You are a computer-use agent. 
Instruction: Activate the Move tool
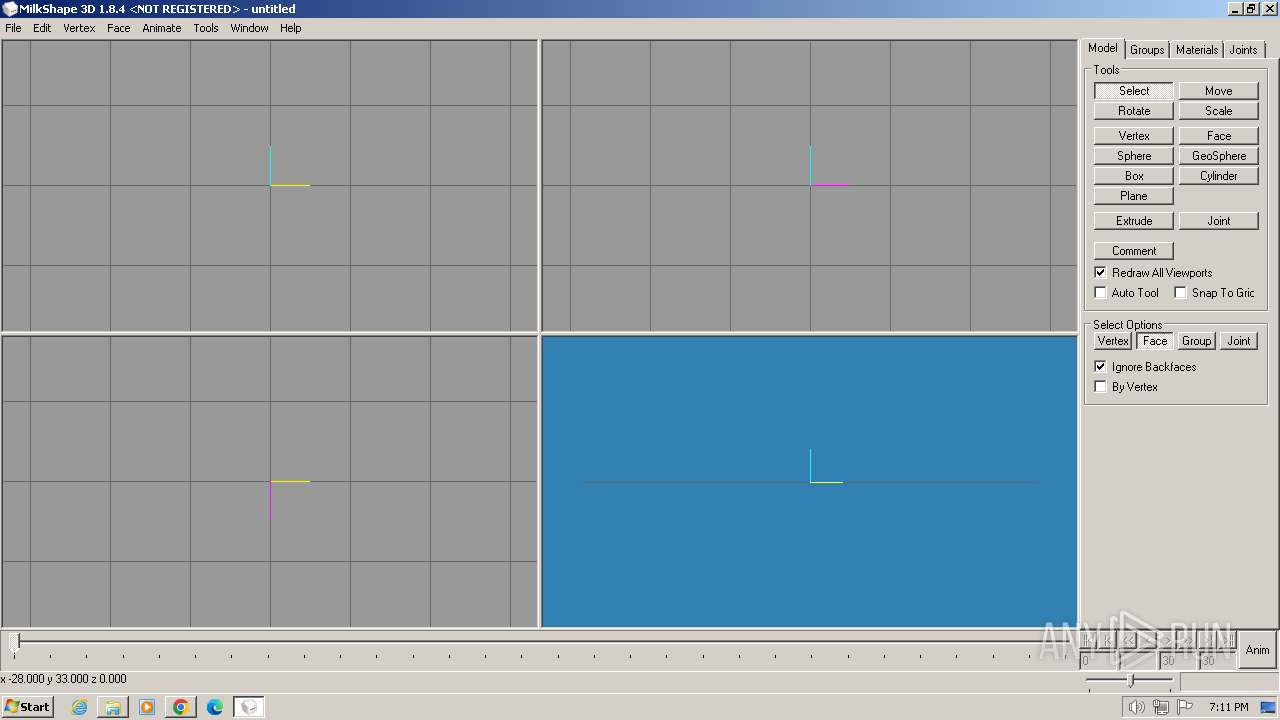pyautogui.click(x=1218, y=90)
